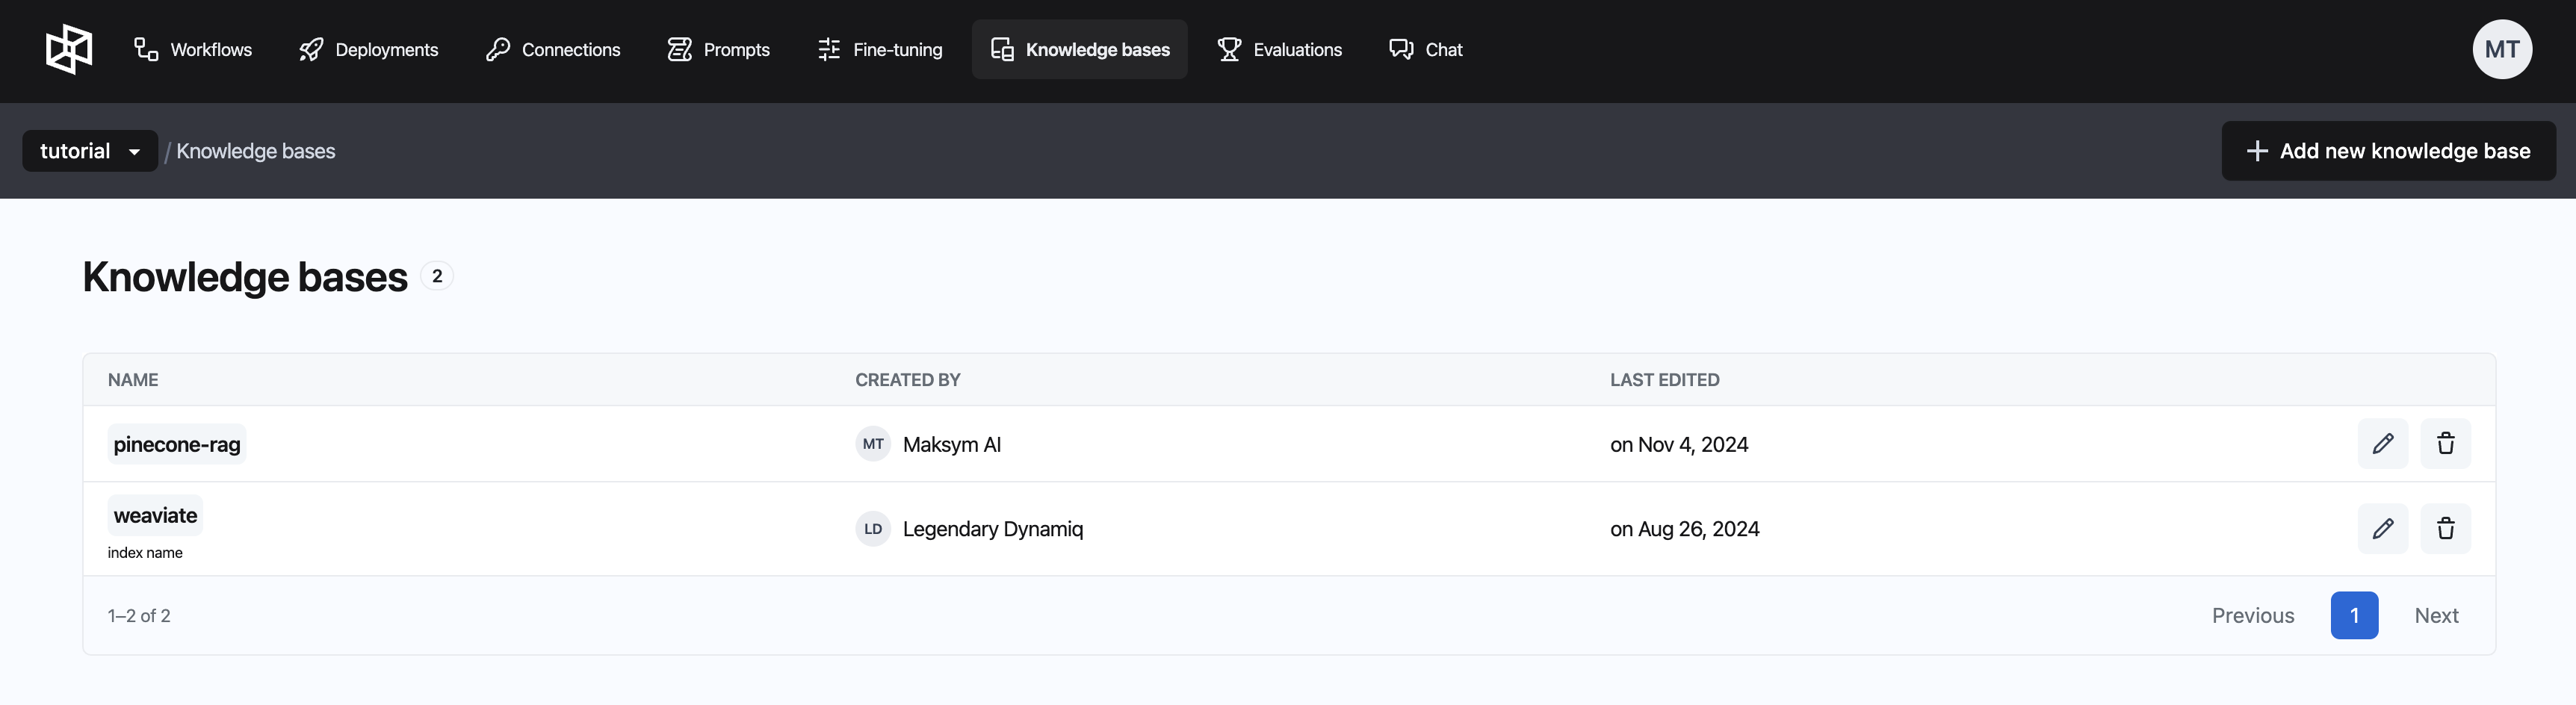The width and height of the screenshot is (2576, 705).
Task: Select page 1 in pagination
Action: point(2354,616)
